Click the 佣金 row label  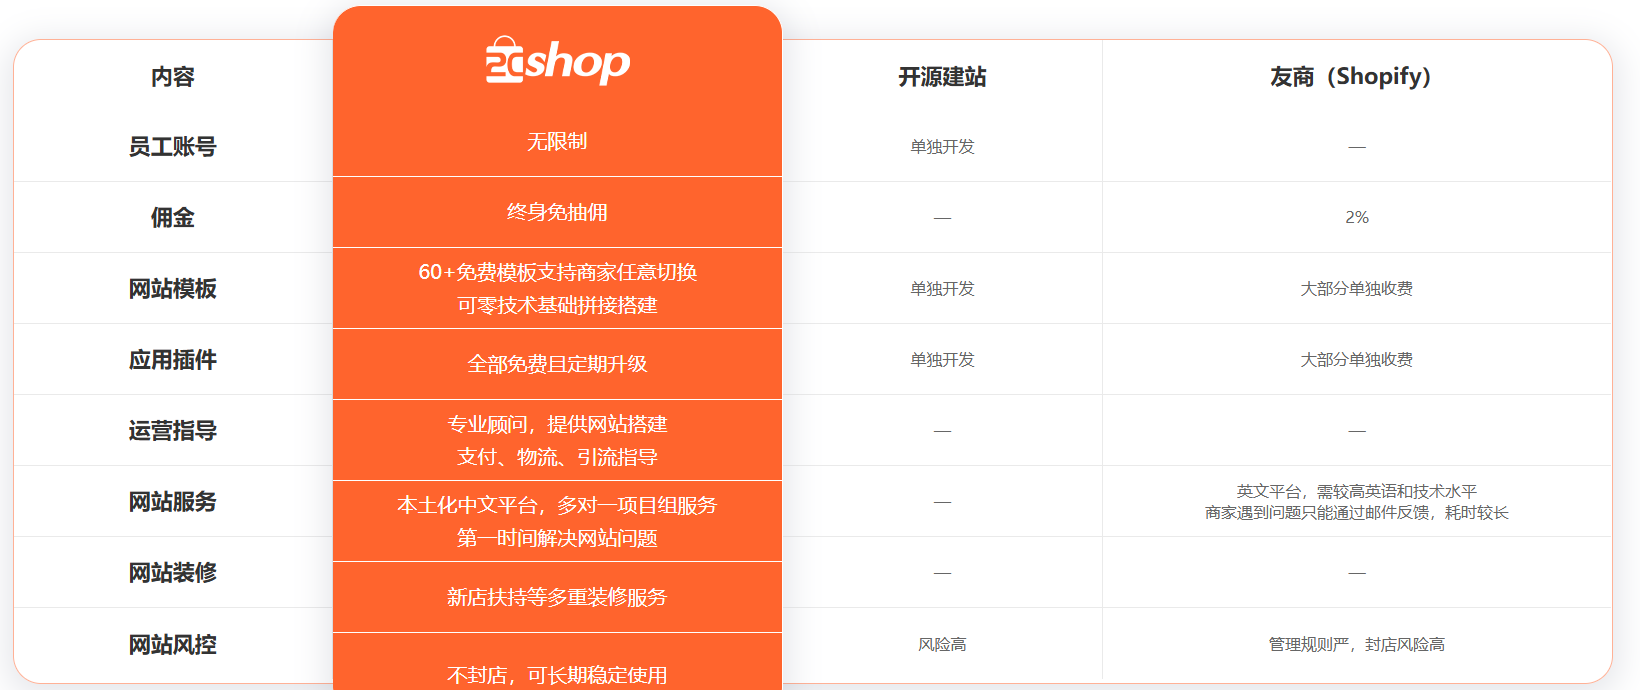pyautogui.click(x=173, y=217)
